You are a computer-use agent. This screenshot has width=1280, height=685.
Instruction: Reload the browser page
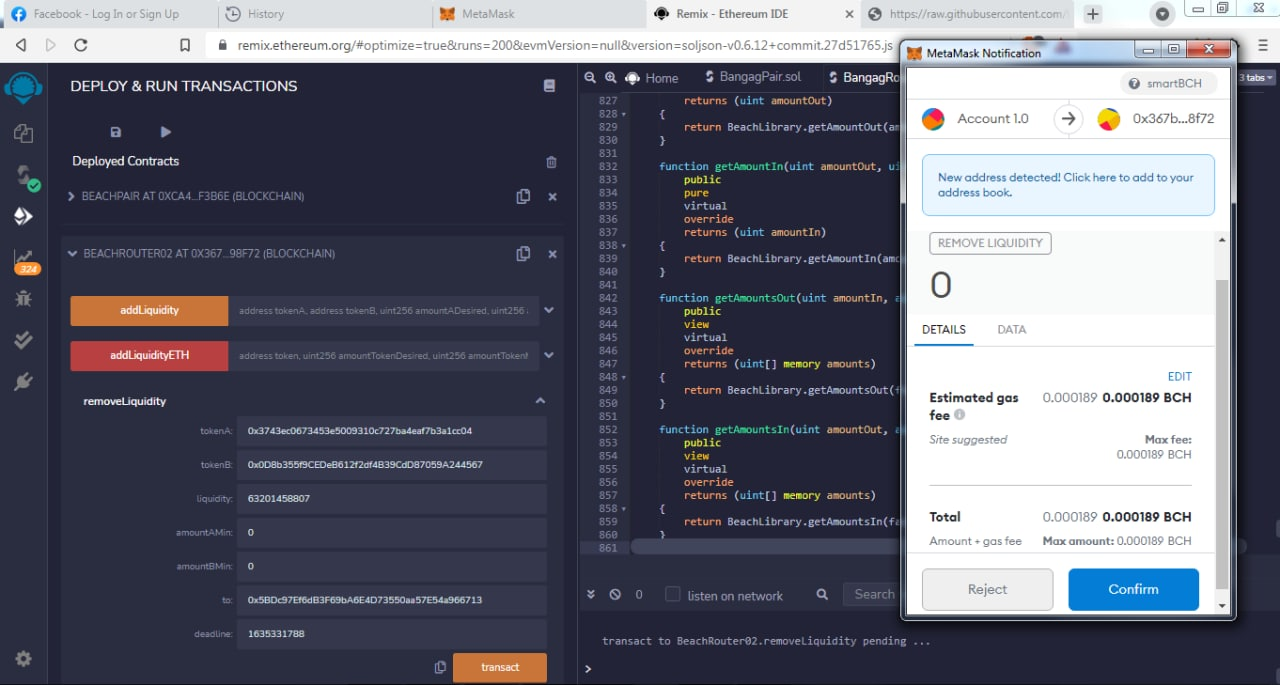[81, 45]
